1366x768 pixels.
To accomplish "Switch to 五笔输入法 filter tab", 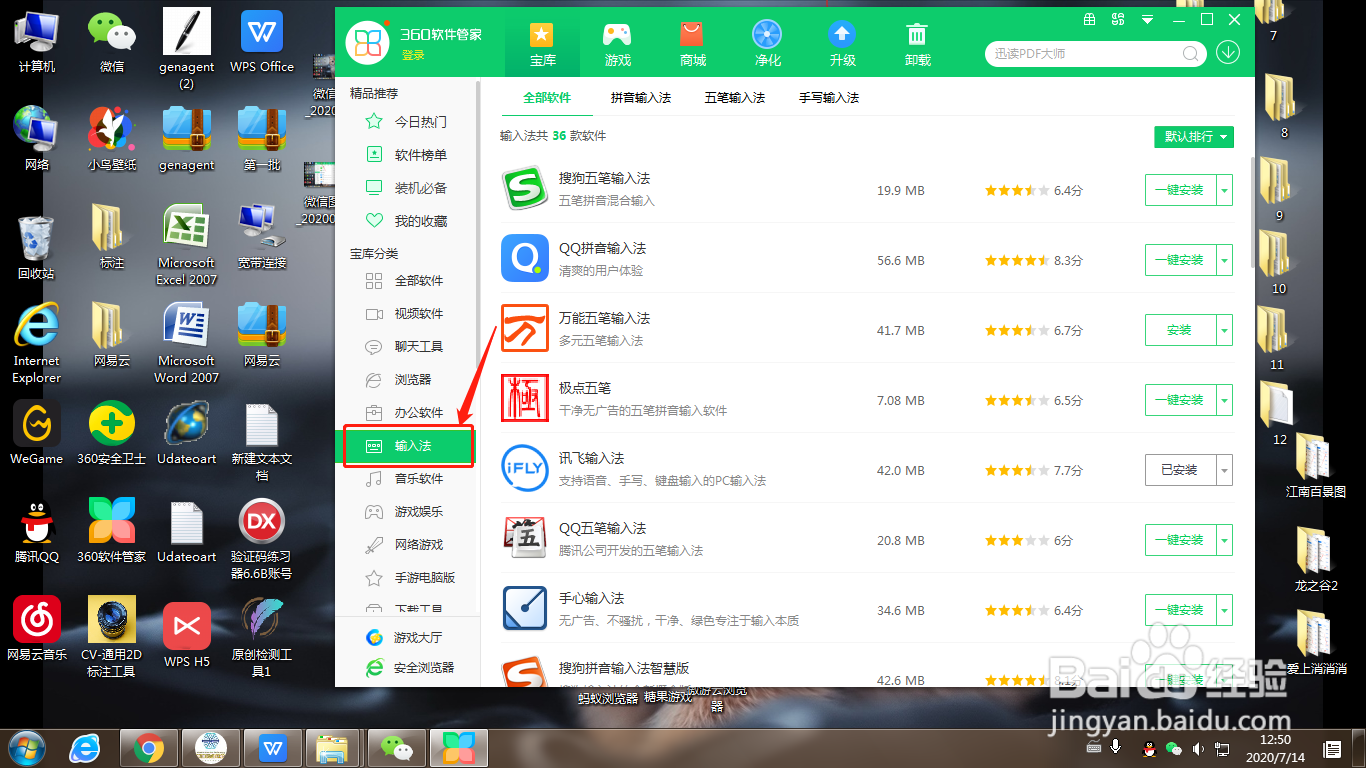I will coord(735,98).
